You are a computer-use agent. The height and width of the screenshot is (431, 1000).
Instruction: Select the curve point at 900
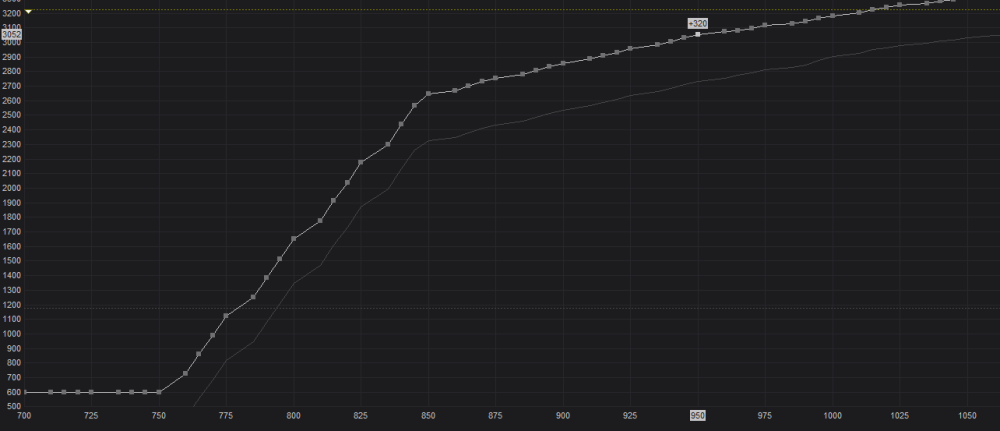coord(563,63)
